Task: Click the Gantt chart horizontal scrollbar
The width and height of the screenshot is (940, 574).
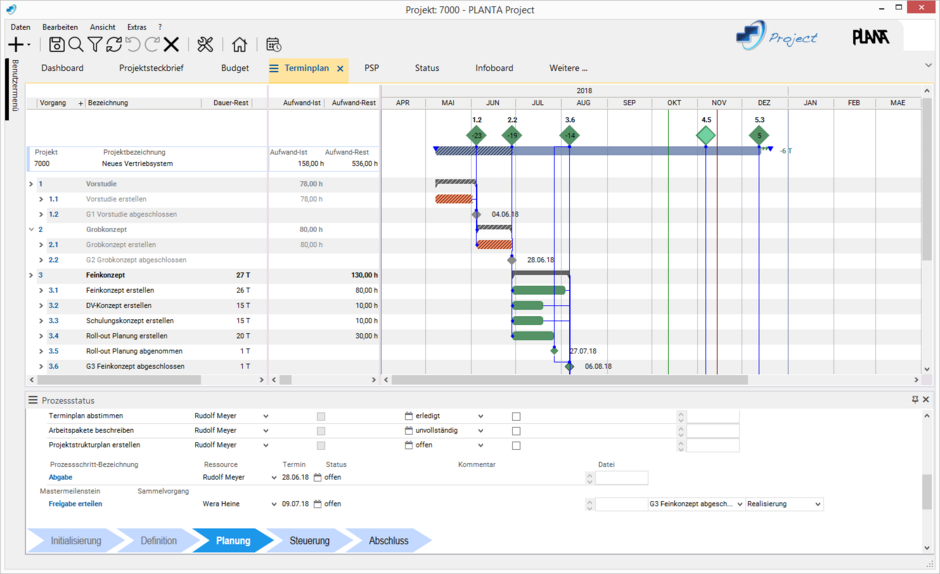Action: [570, 380]
